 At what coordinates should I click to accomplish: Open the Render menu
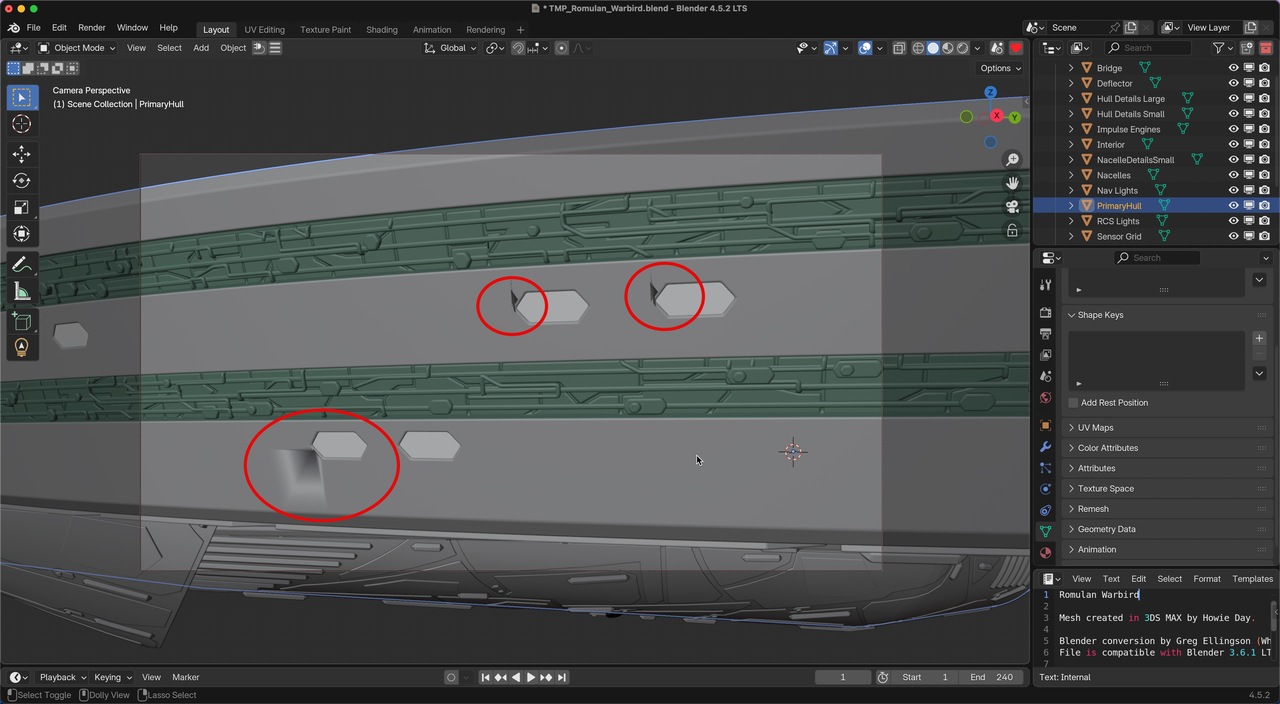tap(92, 28)
